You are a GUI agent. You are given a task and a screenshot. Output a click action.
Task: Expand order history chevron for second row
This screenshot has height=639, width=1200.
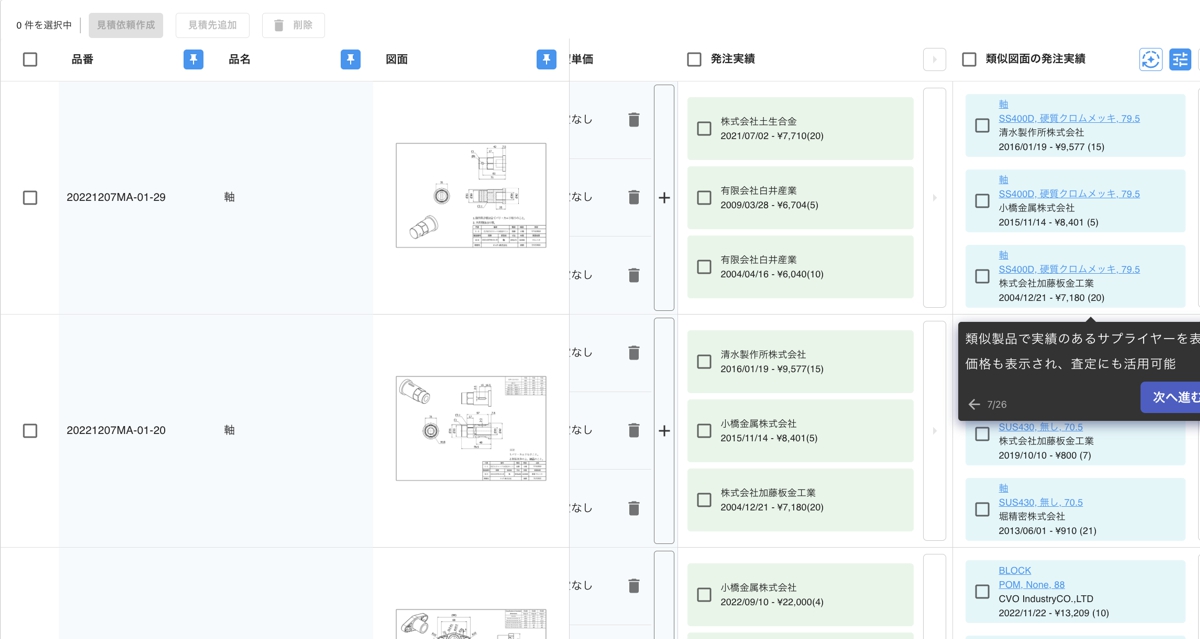[x=934, y=431]
